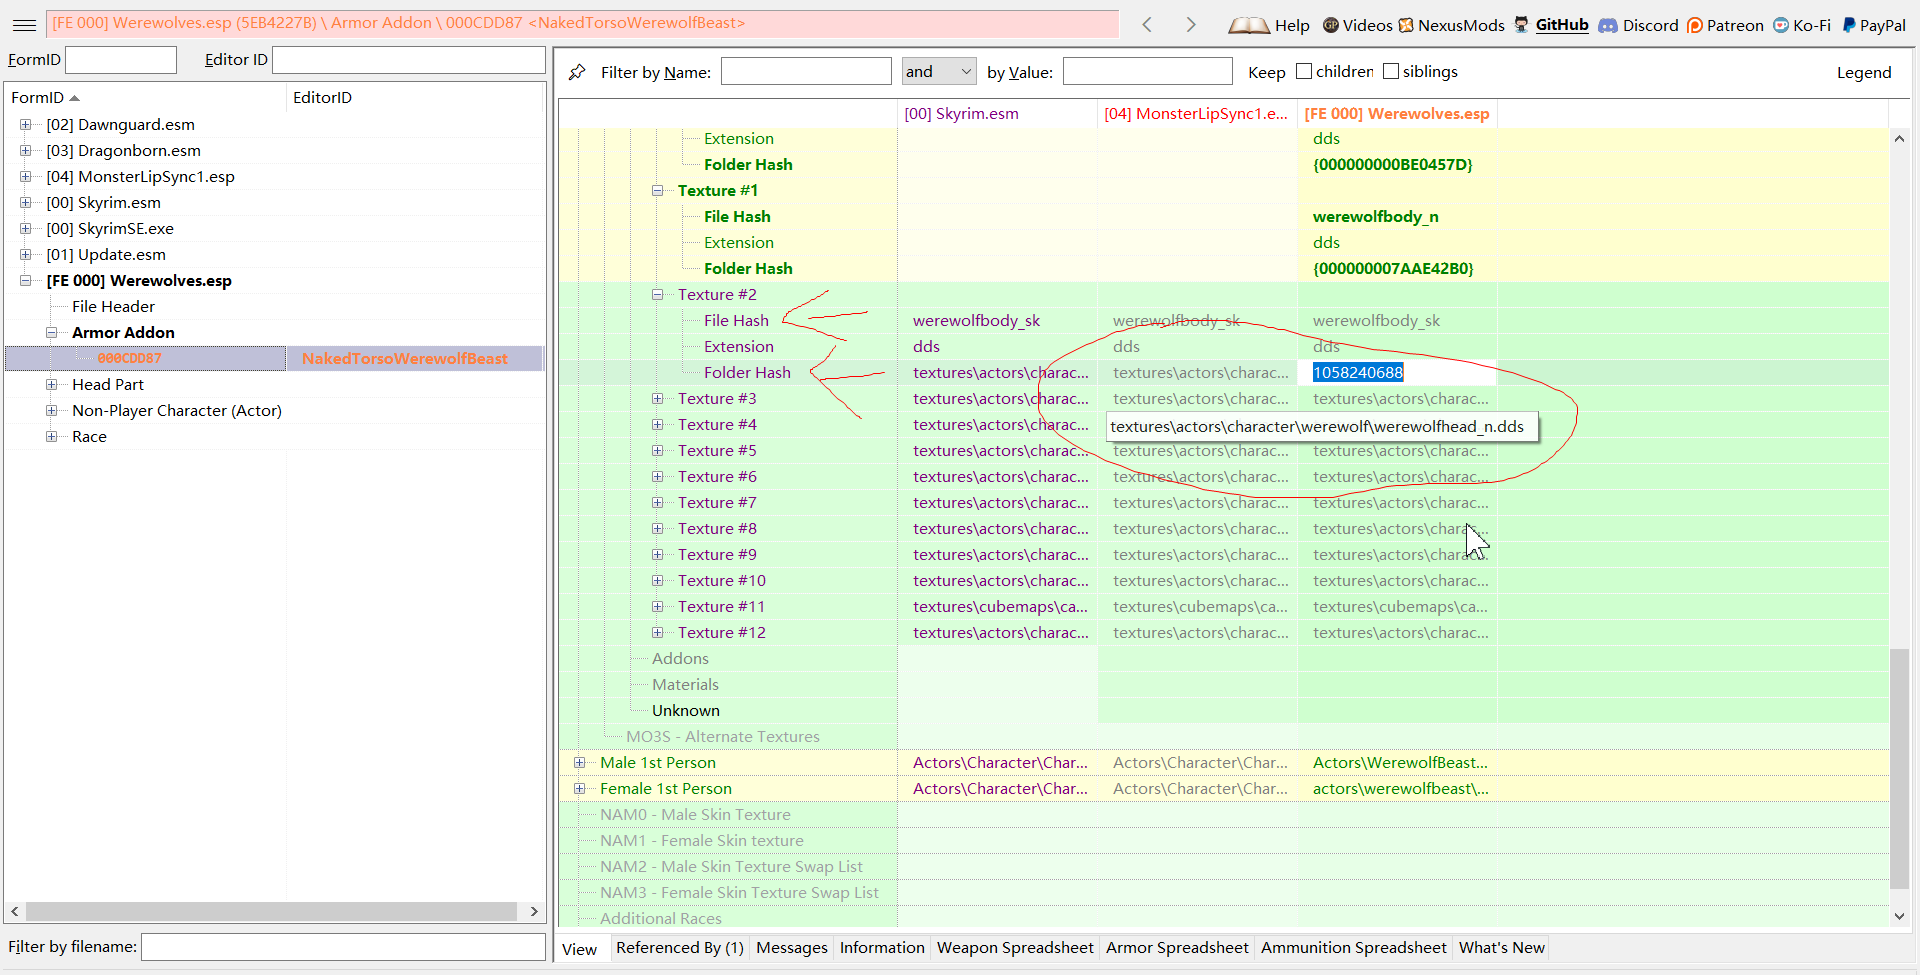The width and height of the screenshot is (1920, 975).
Task: Enable the Keep children checkbox
Action: (1304, 71)
